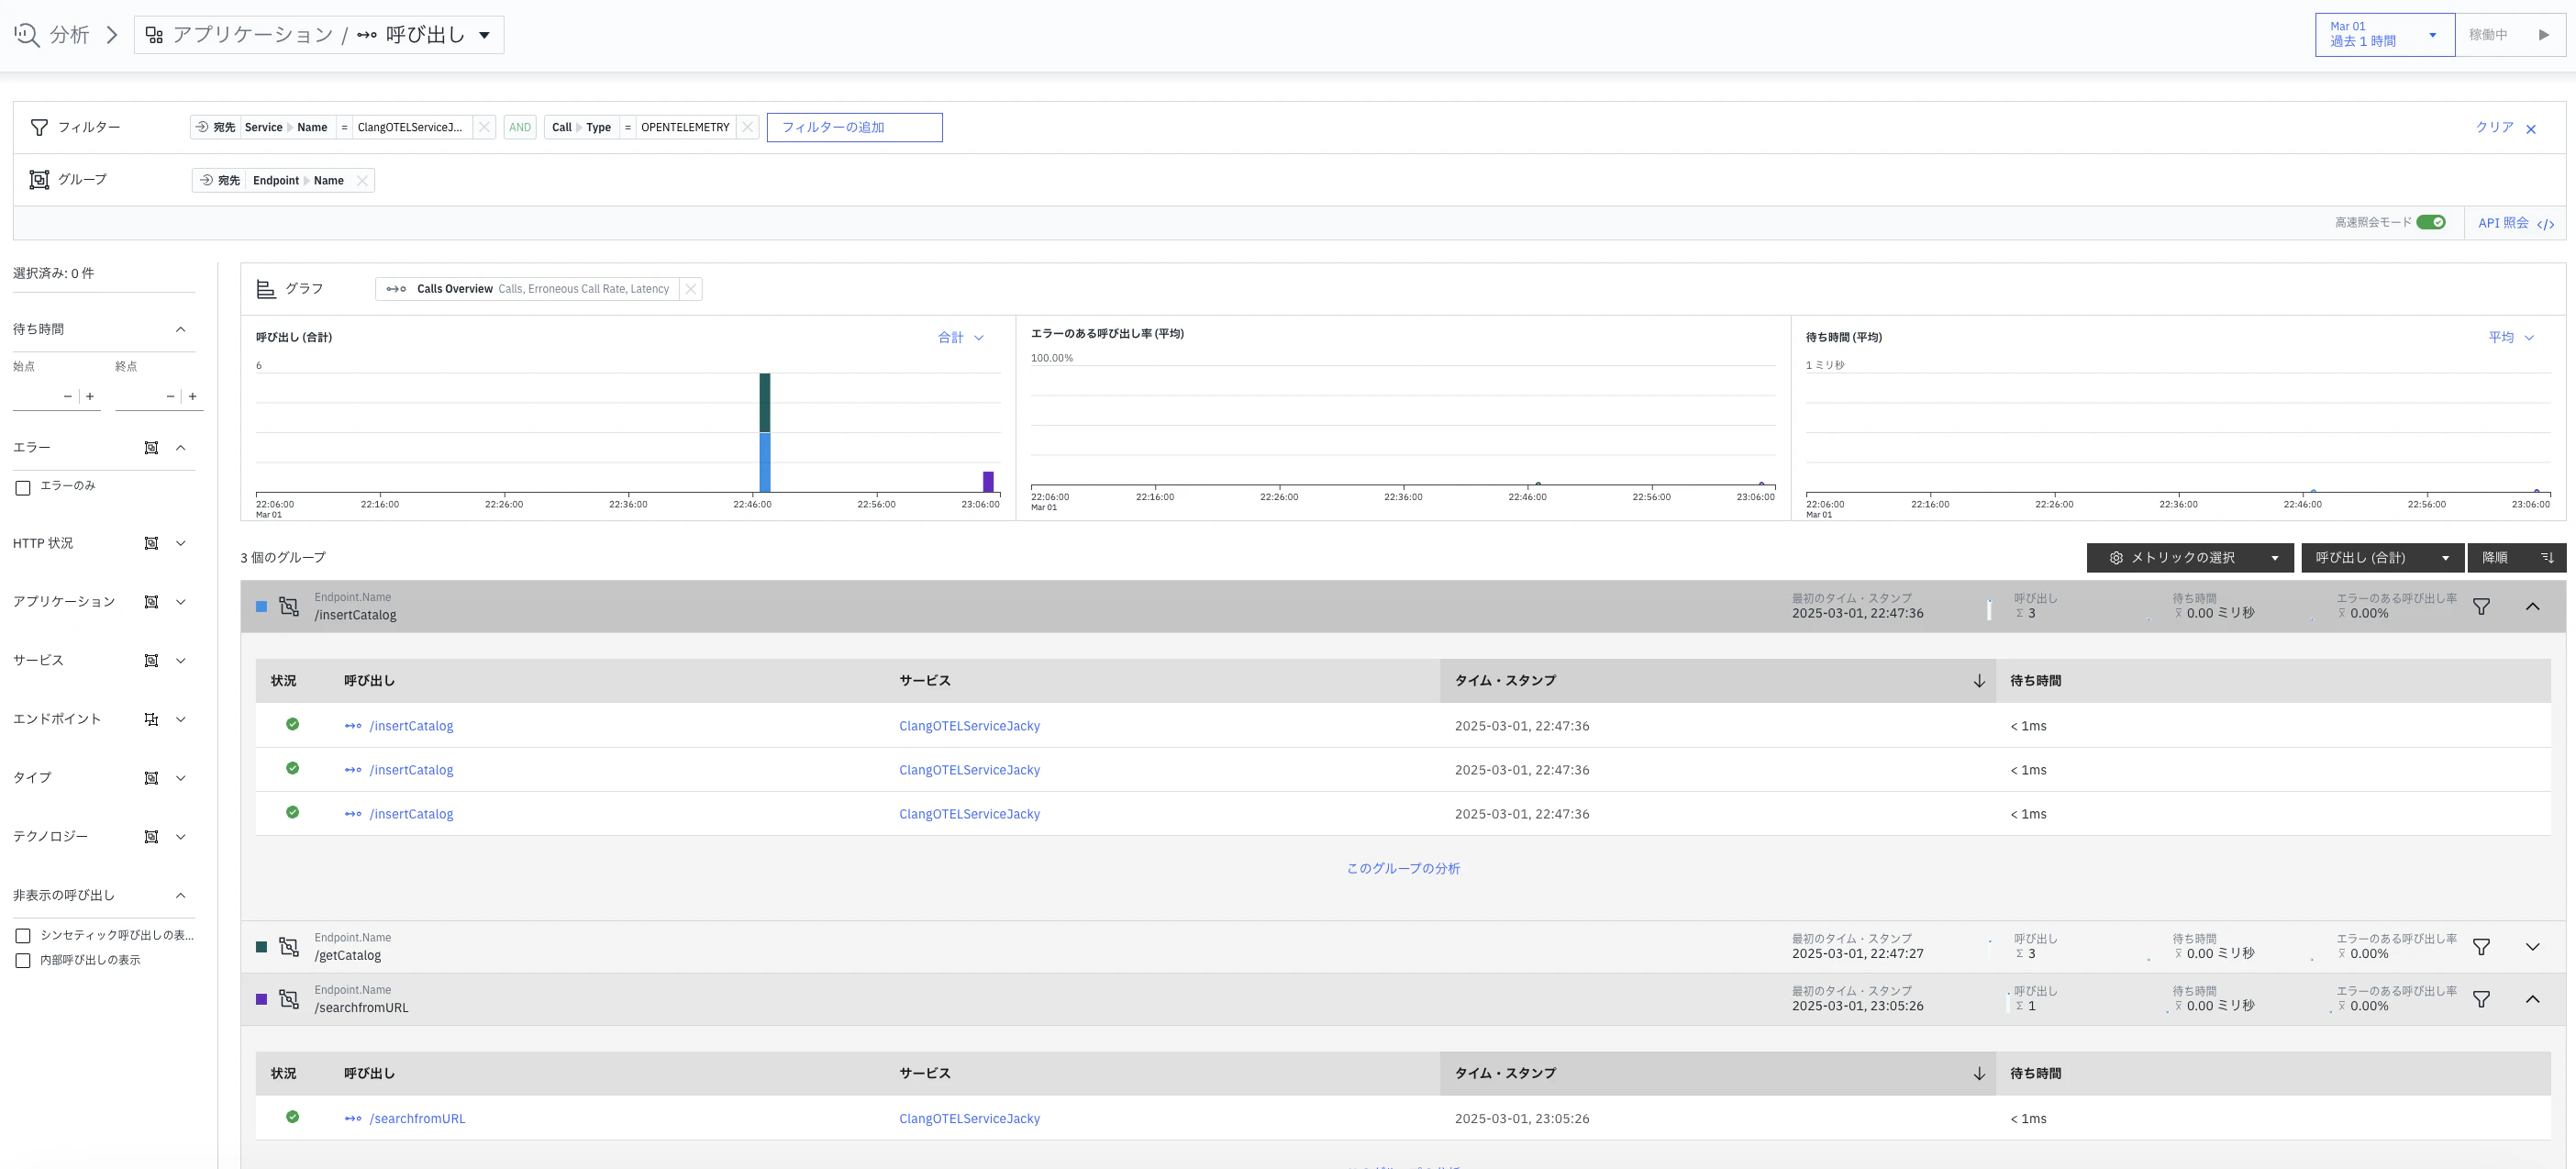This screenshot has height=1169, width=2576.
Task: Change the 合計 aggregation on calls chart
Action: tap(961, 338)
